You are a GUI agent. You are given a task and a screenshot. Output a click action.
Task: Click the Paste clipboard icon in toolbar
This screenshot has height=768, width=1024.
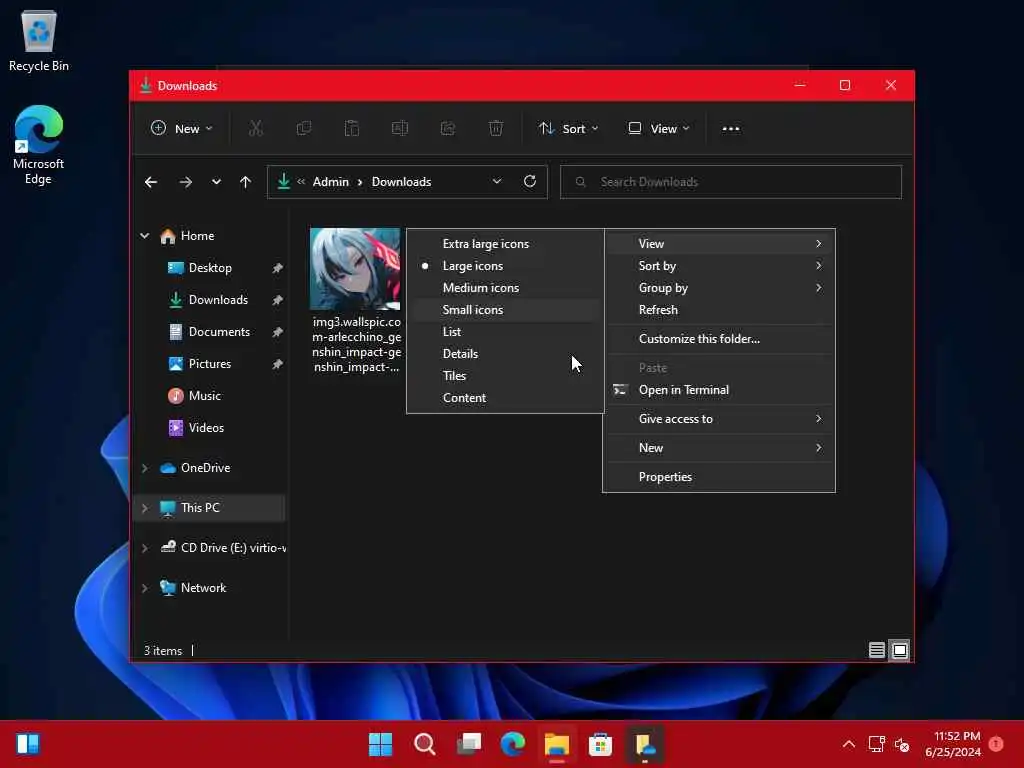352,129
